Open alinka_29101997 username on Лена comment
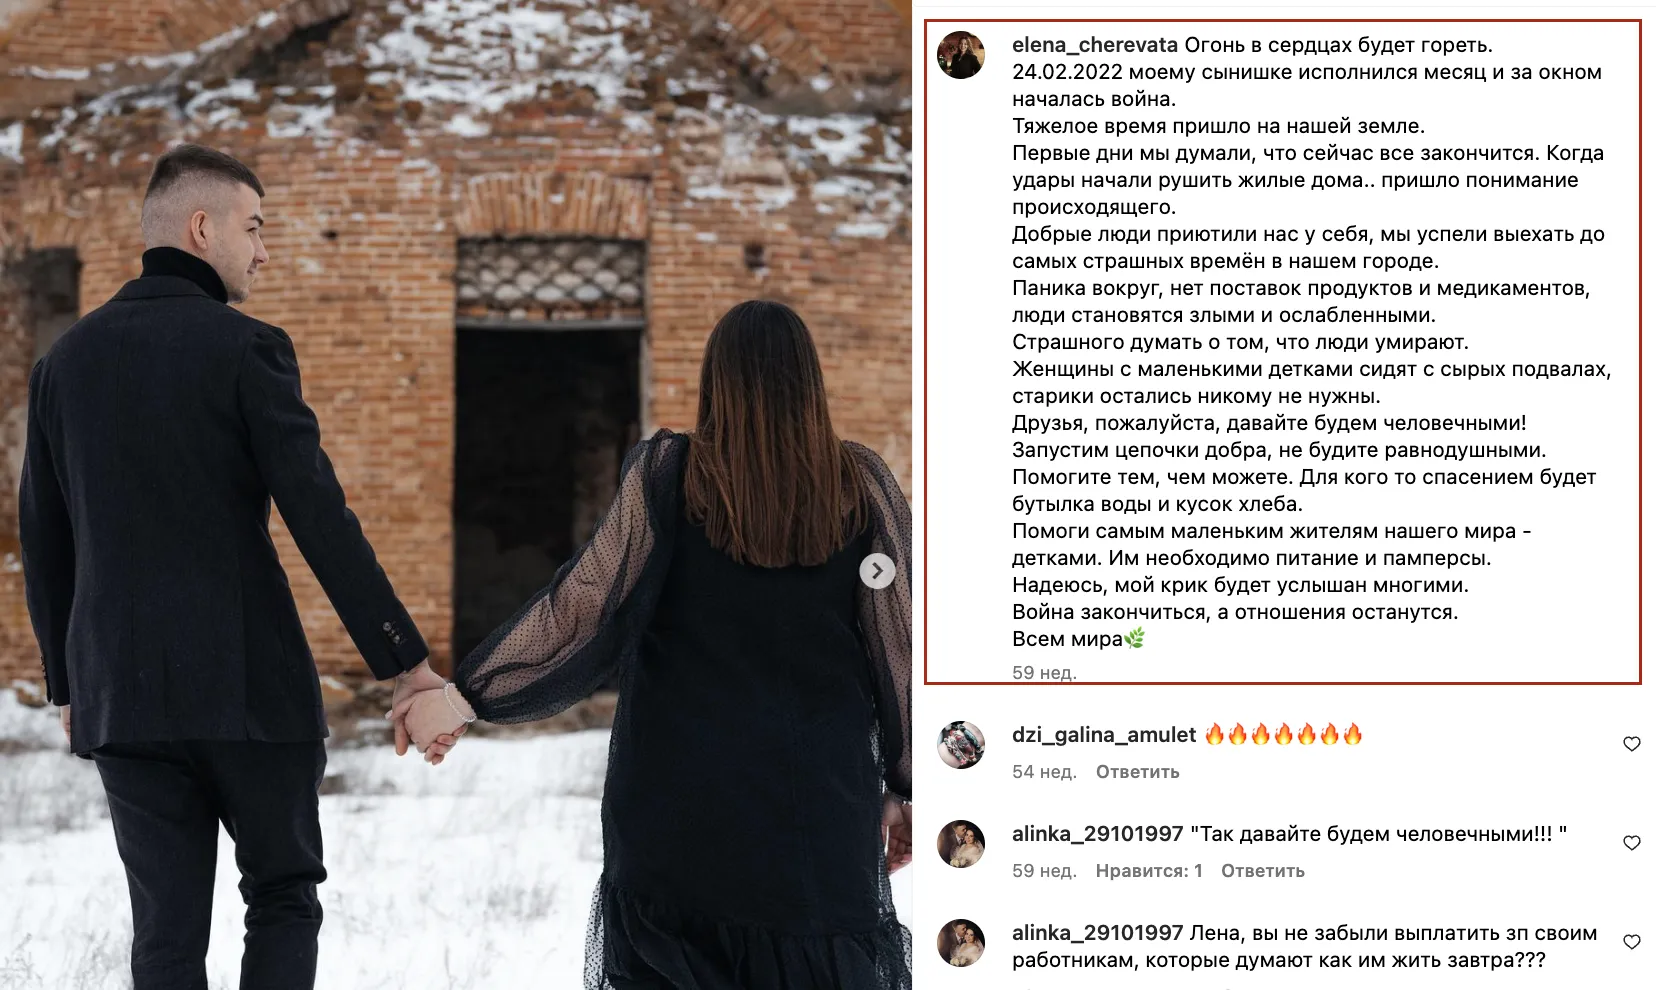Viewport: 1656px width, 990px height. [x=1097, y=933]
